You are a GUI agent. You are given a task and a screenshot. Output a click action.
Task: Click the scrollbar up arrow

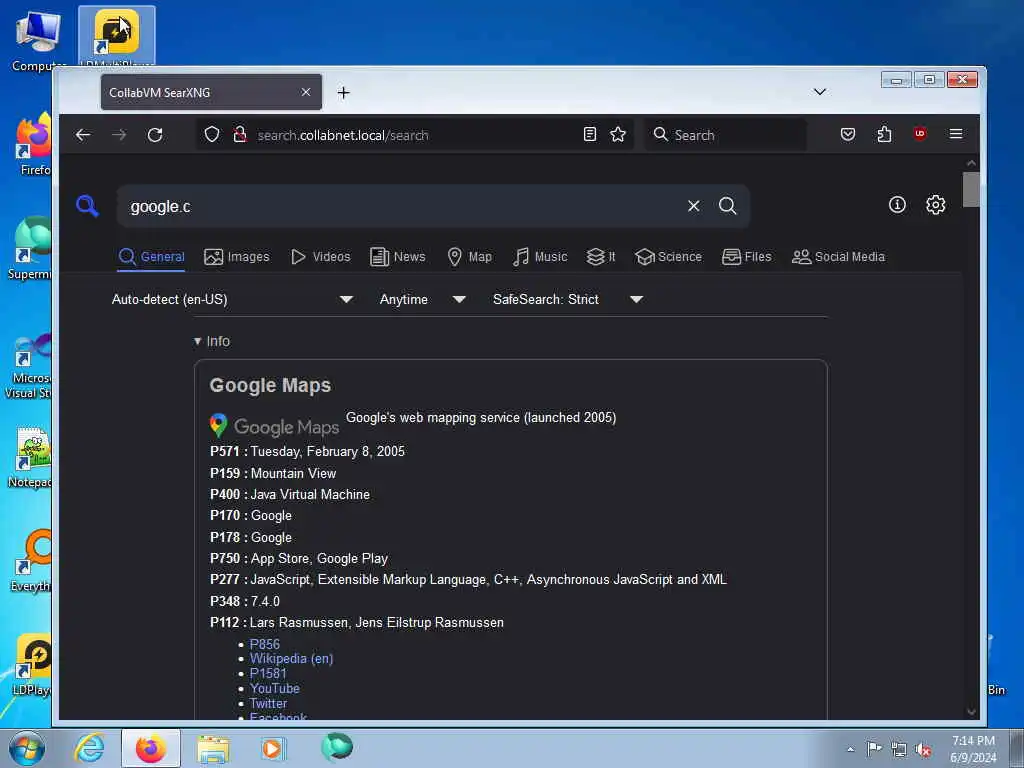(970, 163)
